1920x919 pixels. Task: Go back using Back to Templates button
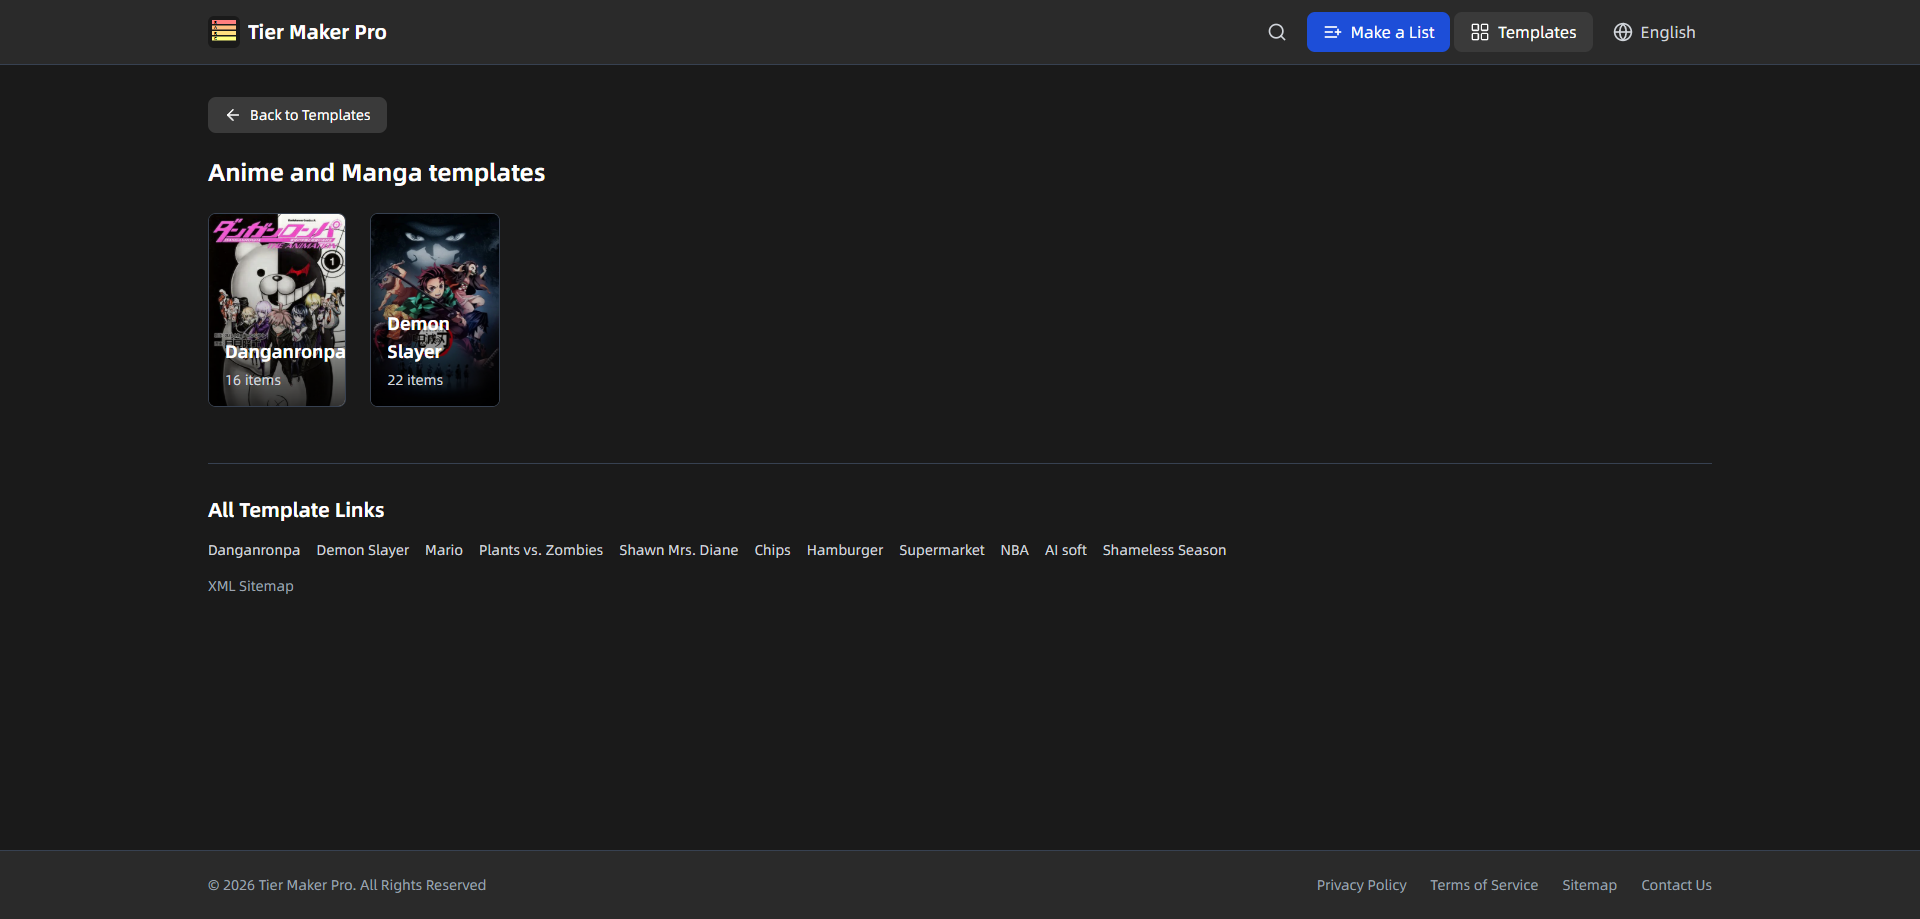297,115
